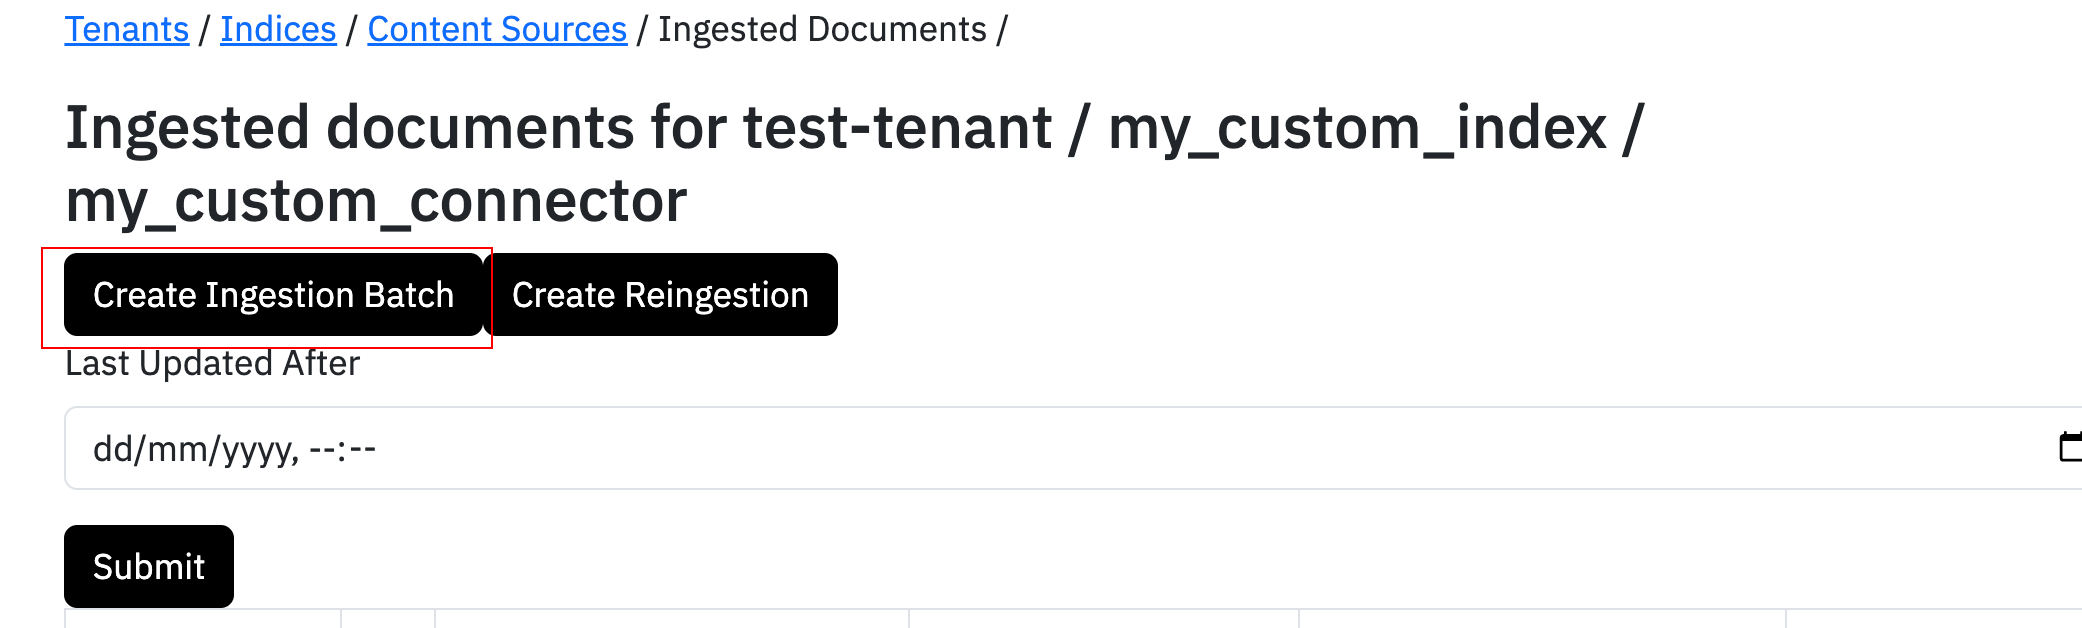Click the Last Updated After label
The height and width of the screenshot is (628, 2082).
212,364
